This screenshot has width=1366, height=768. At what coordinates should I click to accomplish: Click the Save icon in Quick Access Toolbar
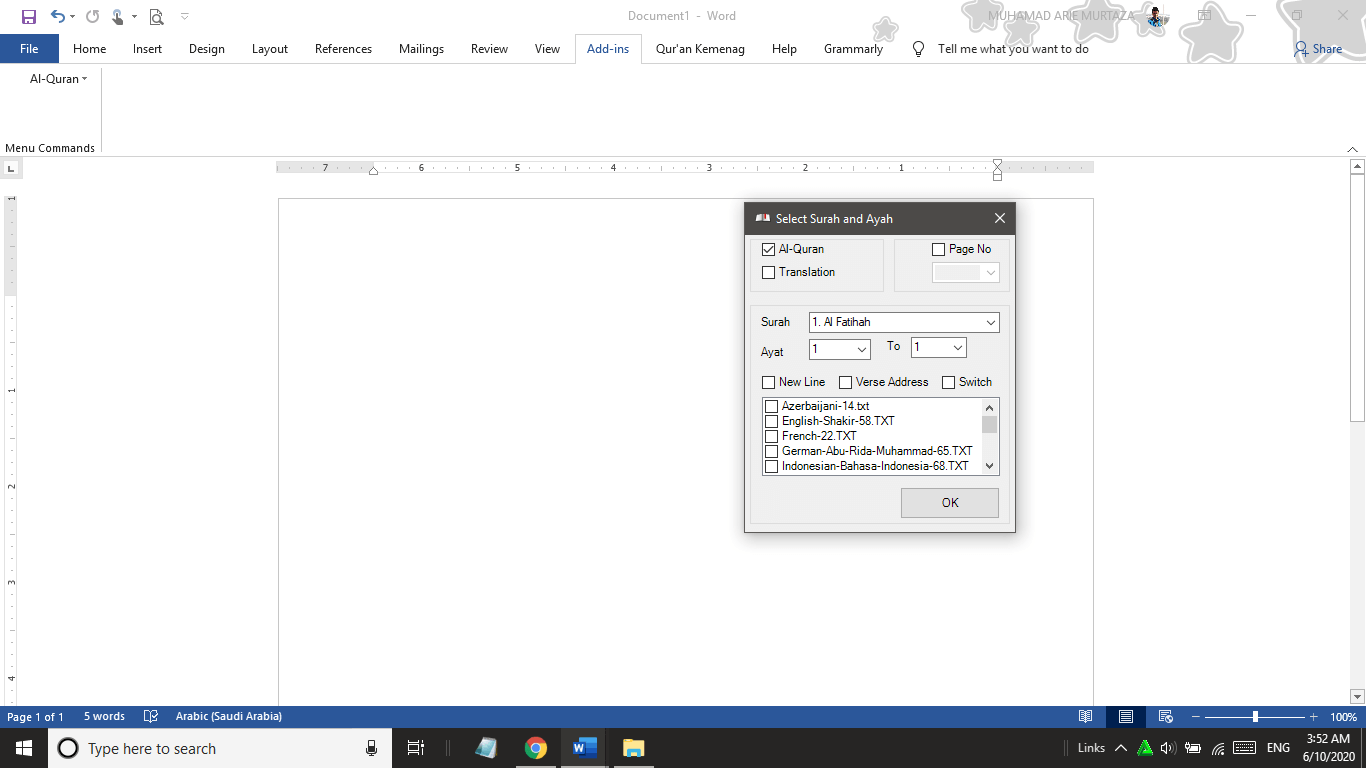[29, 17]
